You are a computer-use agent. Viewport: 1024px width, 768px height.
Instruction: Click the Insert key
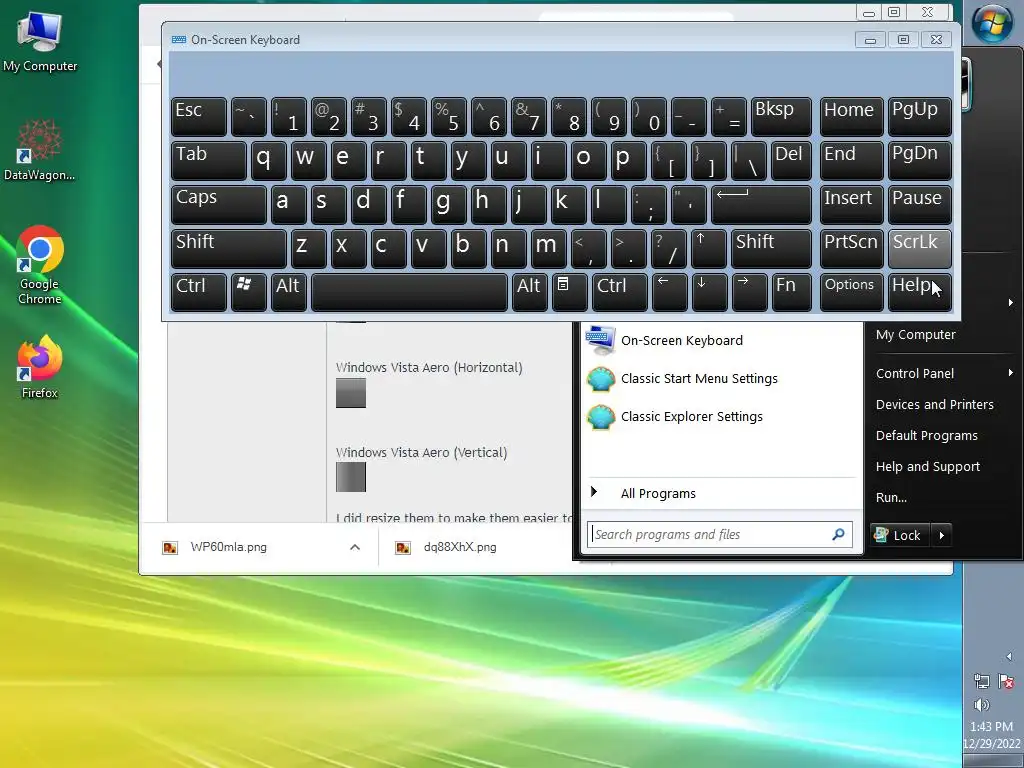pos(851,204)
